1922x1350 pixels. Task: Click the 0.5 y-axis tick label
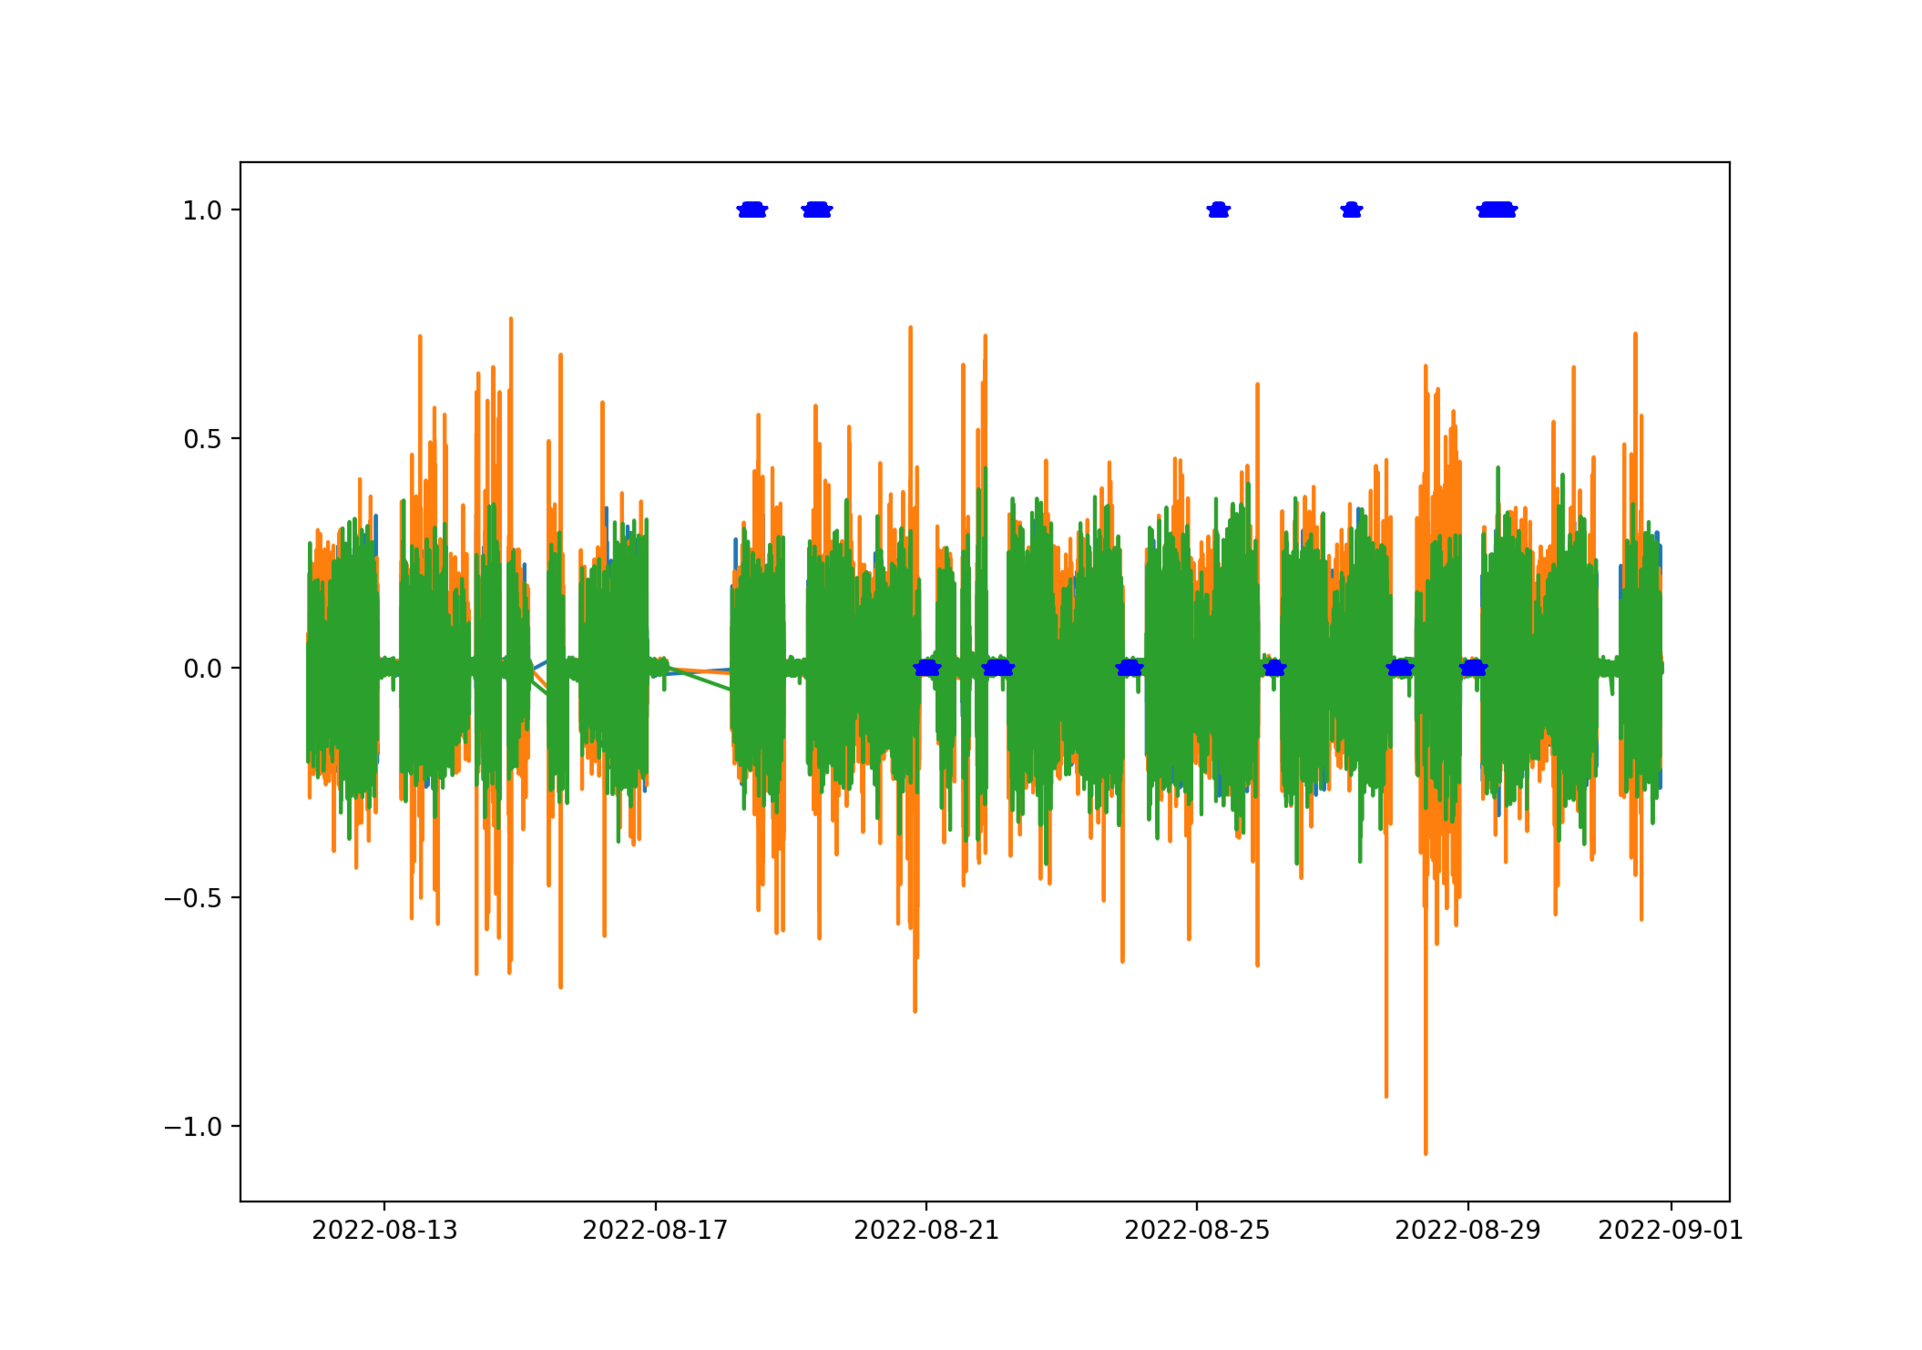click(202, 440)
